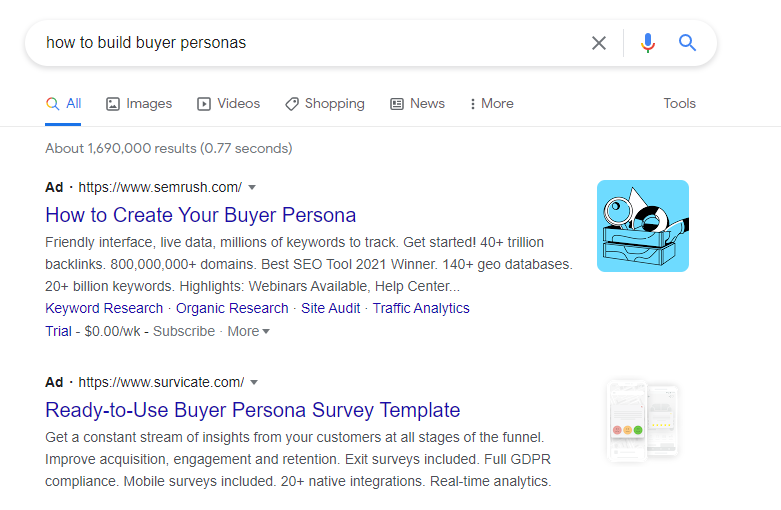Open the Images results tab
Image resolution: width=781 pixels, height=510 pixels.
pyautogui.click(x=139, y=104)
